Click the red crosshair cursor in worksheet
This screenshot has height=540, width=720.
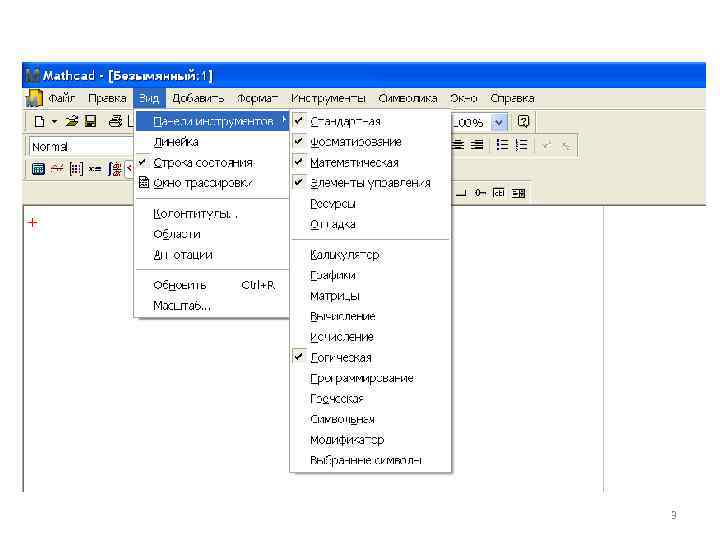[x=33, y=222]
